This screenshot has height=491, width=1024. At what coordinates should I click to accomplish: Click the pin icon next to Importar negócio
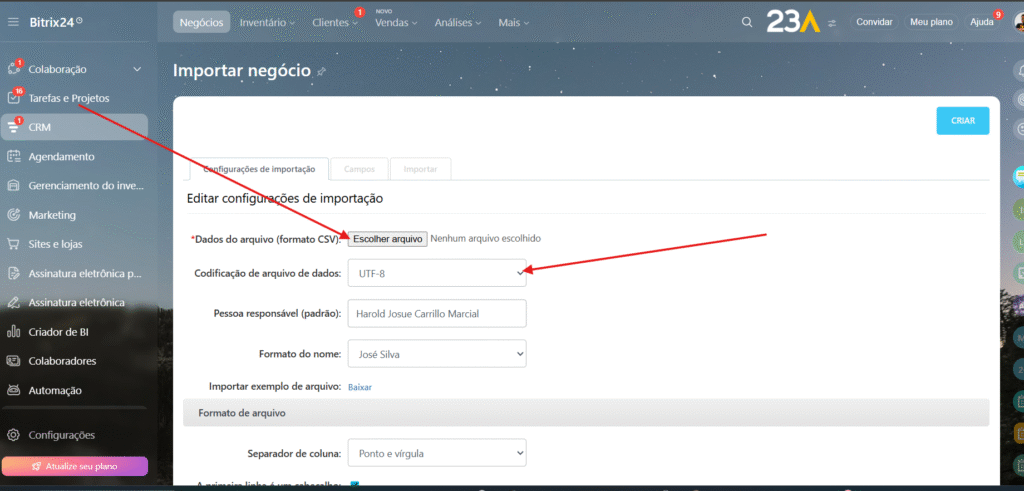pos(321,72)
